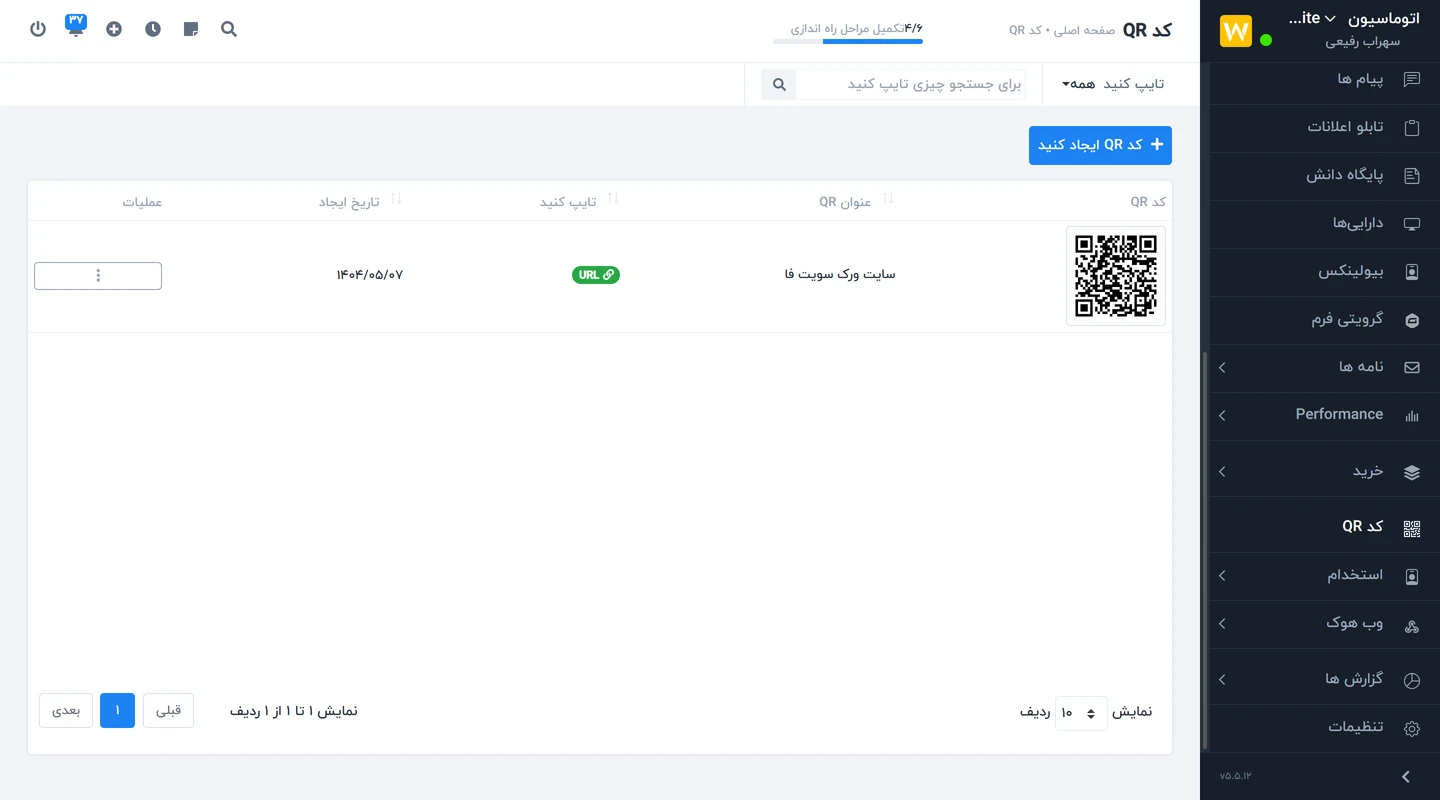Expand the خرید submenu chevron
Image resolution: width=1440 pixels, height=800 pixels.
tap(1222, 472)
